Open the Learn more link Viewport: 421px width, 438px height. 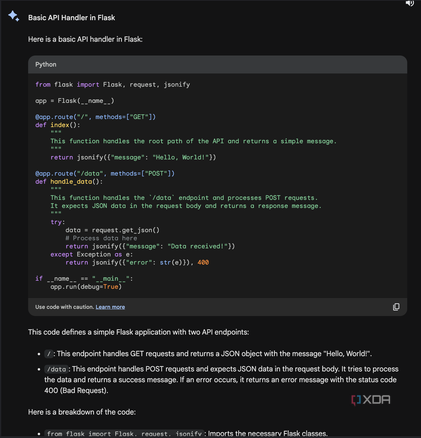pos(110,307)
